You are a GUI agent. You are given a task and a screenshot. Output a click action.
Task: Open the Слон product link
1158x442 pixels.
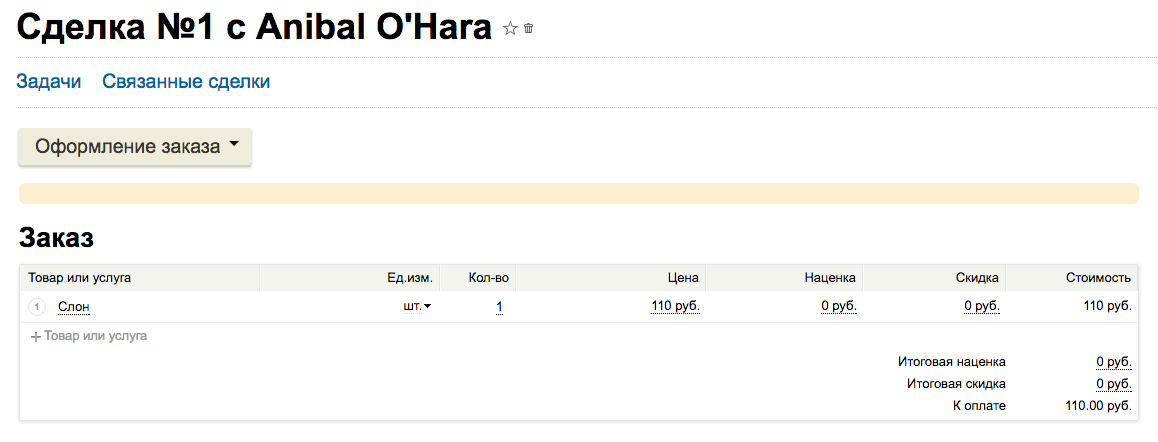pos(74,307)
